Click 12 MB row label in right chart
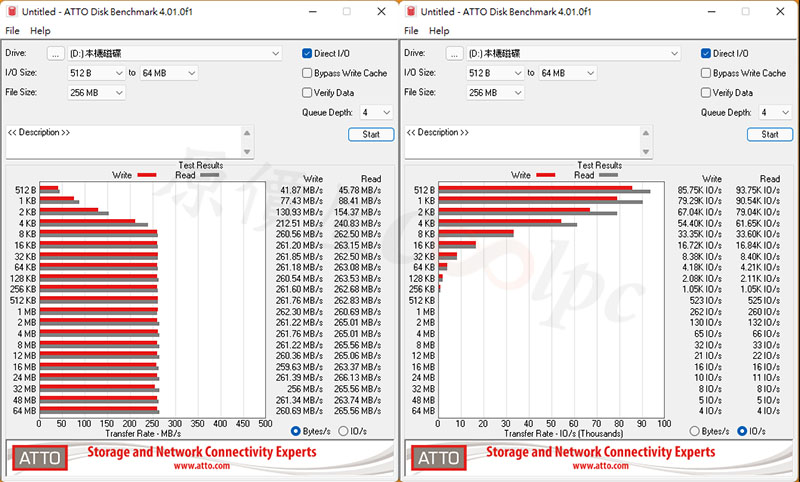This screenshot has height=482, width=800. tap(423, 356)
